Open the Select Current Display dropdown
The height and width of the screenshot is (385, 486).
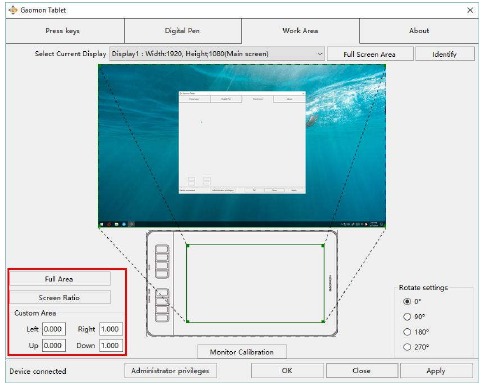[217, 54]
